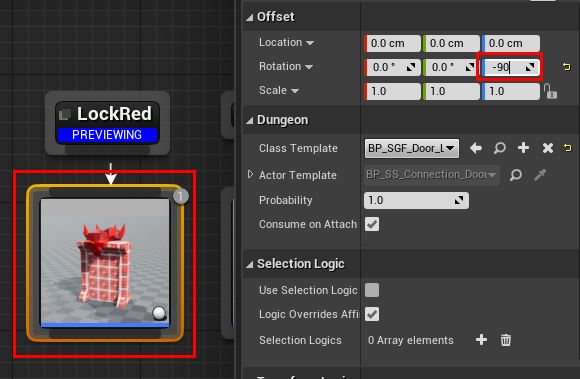Click the Location Y field 0.0 cm
The image size is (580, 379).
(x=451, y=43)
